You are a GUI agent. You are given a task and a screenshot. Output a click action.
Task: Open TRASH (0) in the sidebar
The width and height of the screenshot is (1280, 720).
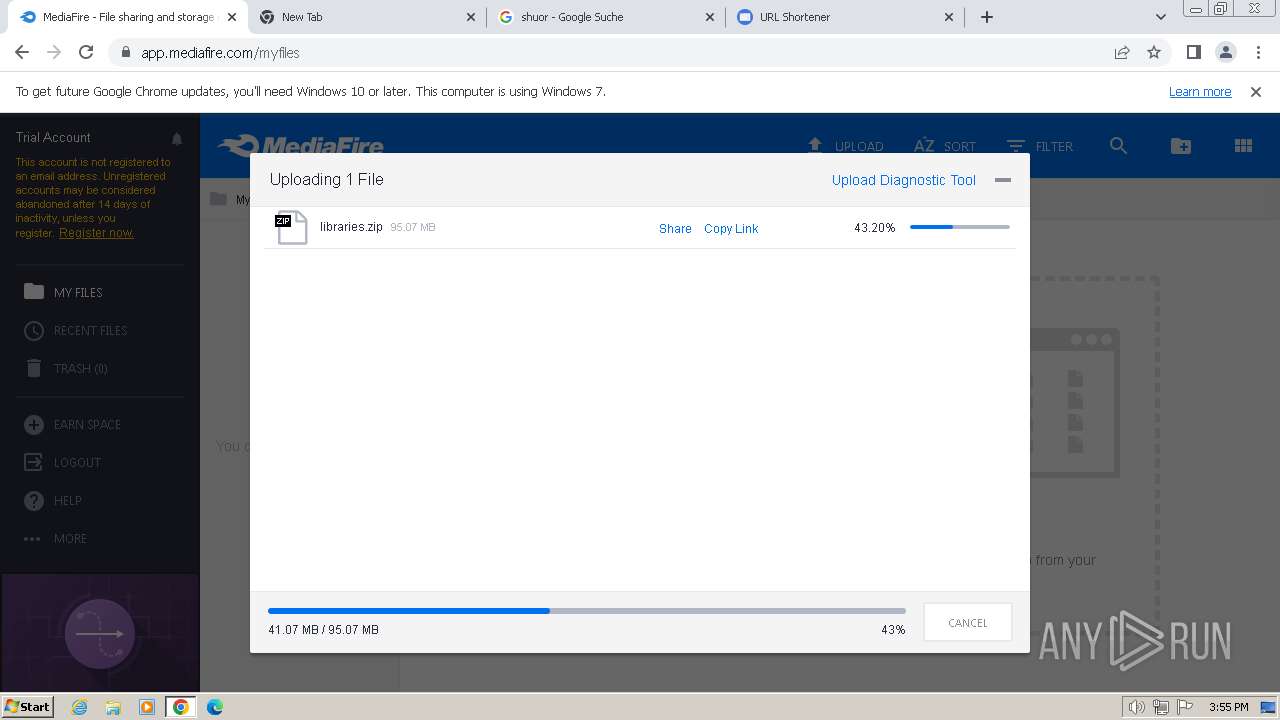point(80,368)
